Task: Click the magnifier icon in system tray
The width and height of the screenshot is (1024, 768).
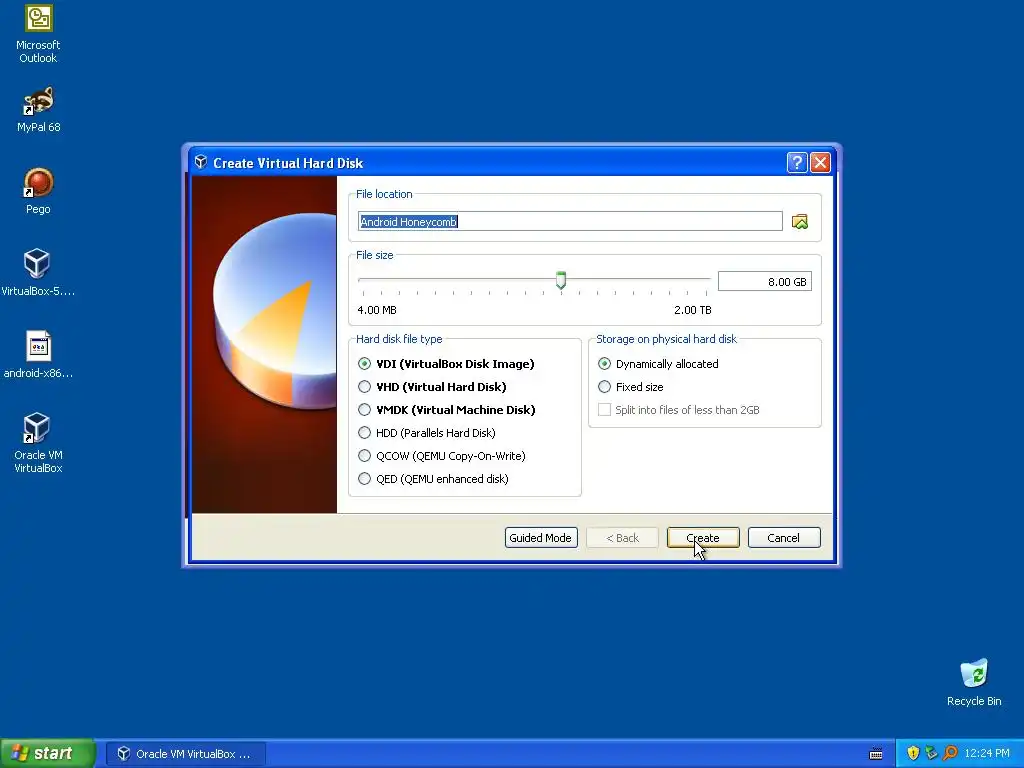Action: (950, 753)
